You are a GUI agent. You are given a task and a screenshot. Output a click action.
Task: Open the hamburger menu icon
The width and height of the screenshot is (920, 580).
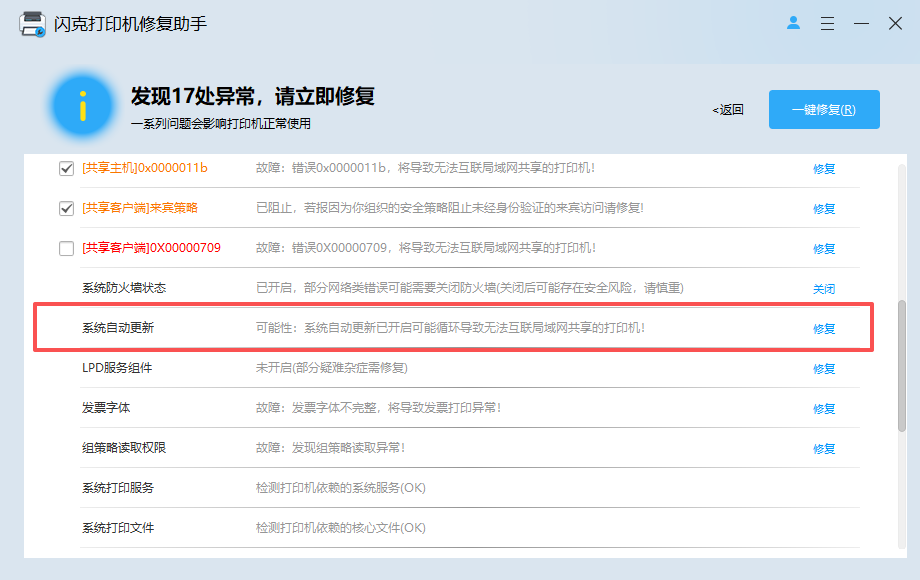[x=827, y=23]
